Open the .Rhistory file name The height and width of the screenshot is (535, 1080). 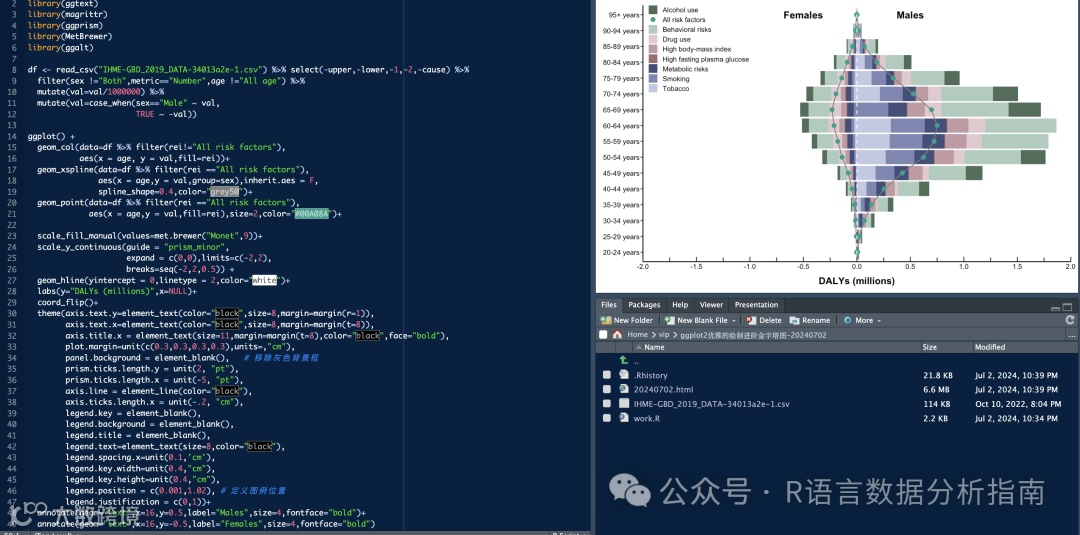[651, 375]
